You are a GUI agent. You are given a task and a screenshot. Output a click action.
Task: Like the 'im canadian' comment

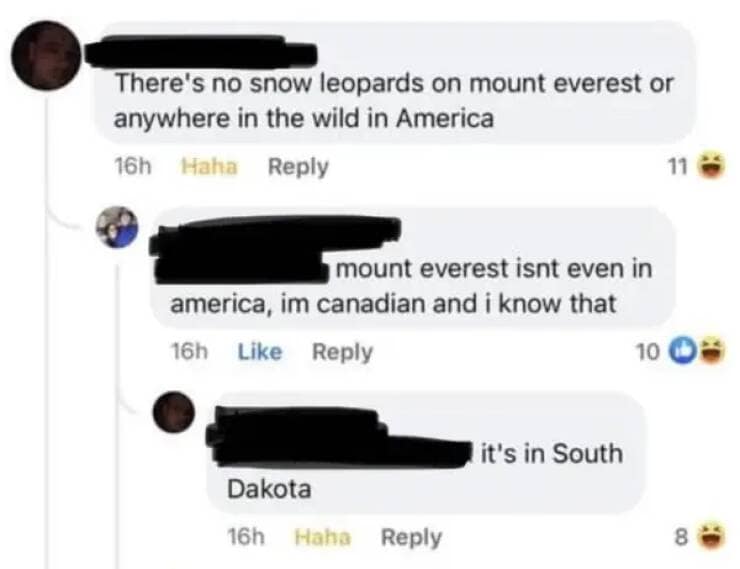(x=260, y=351)
